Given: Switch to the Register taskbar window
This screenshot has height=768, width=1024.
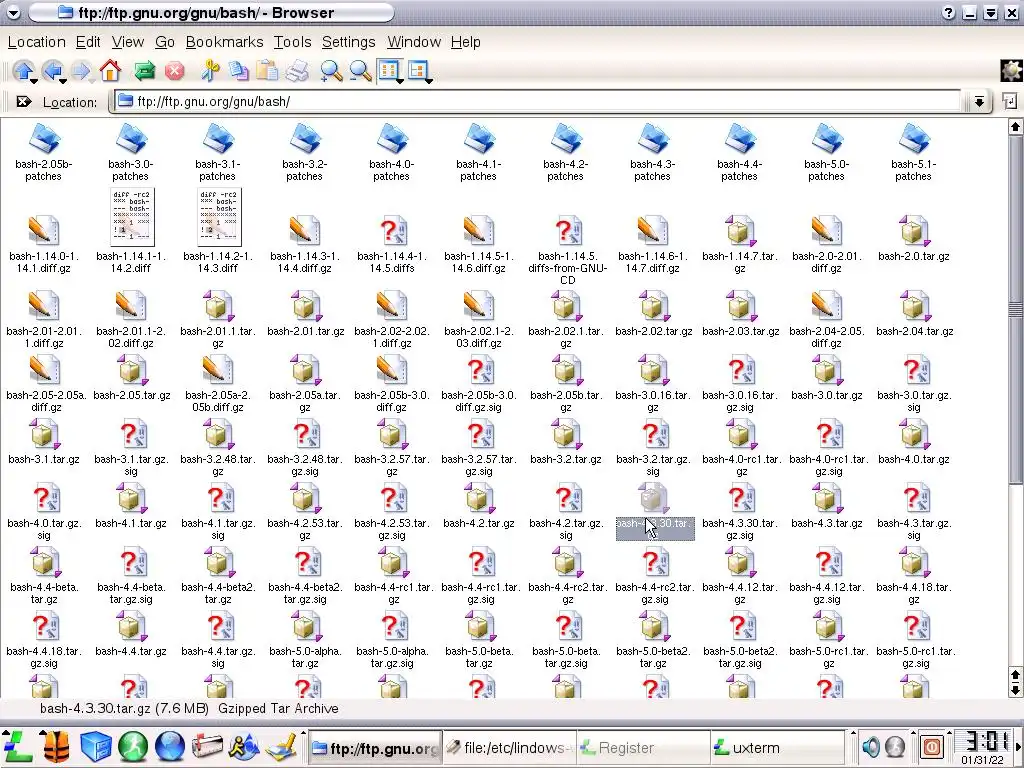Looking at the screenshot, I should tap(643, 748).
